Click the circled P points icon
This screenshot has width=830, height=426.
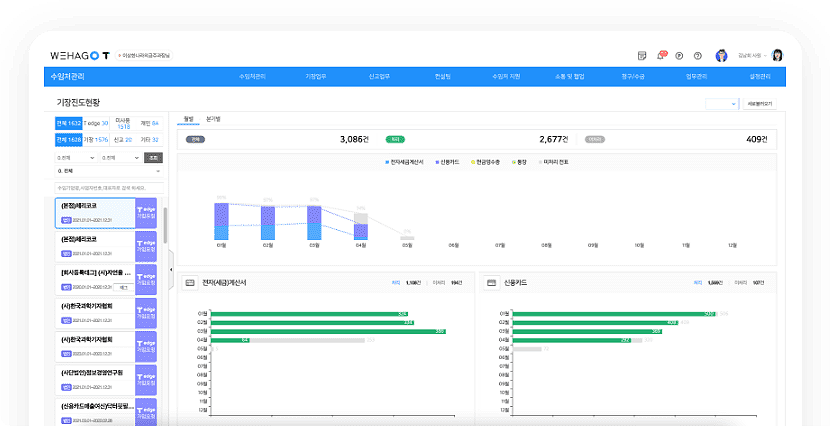(679, 56)
